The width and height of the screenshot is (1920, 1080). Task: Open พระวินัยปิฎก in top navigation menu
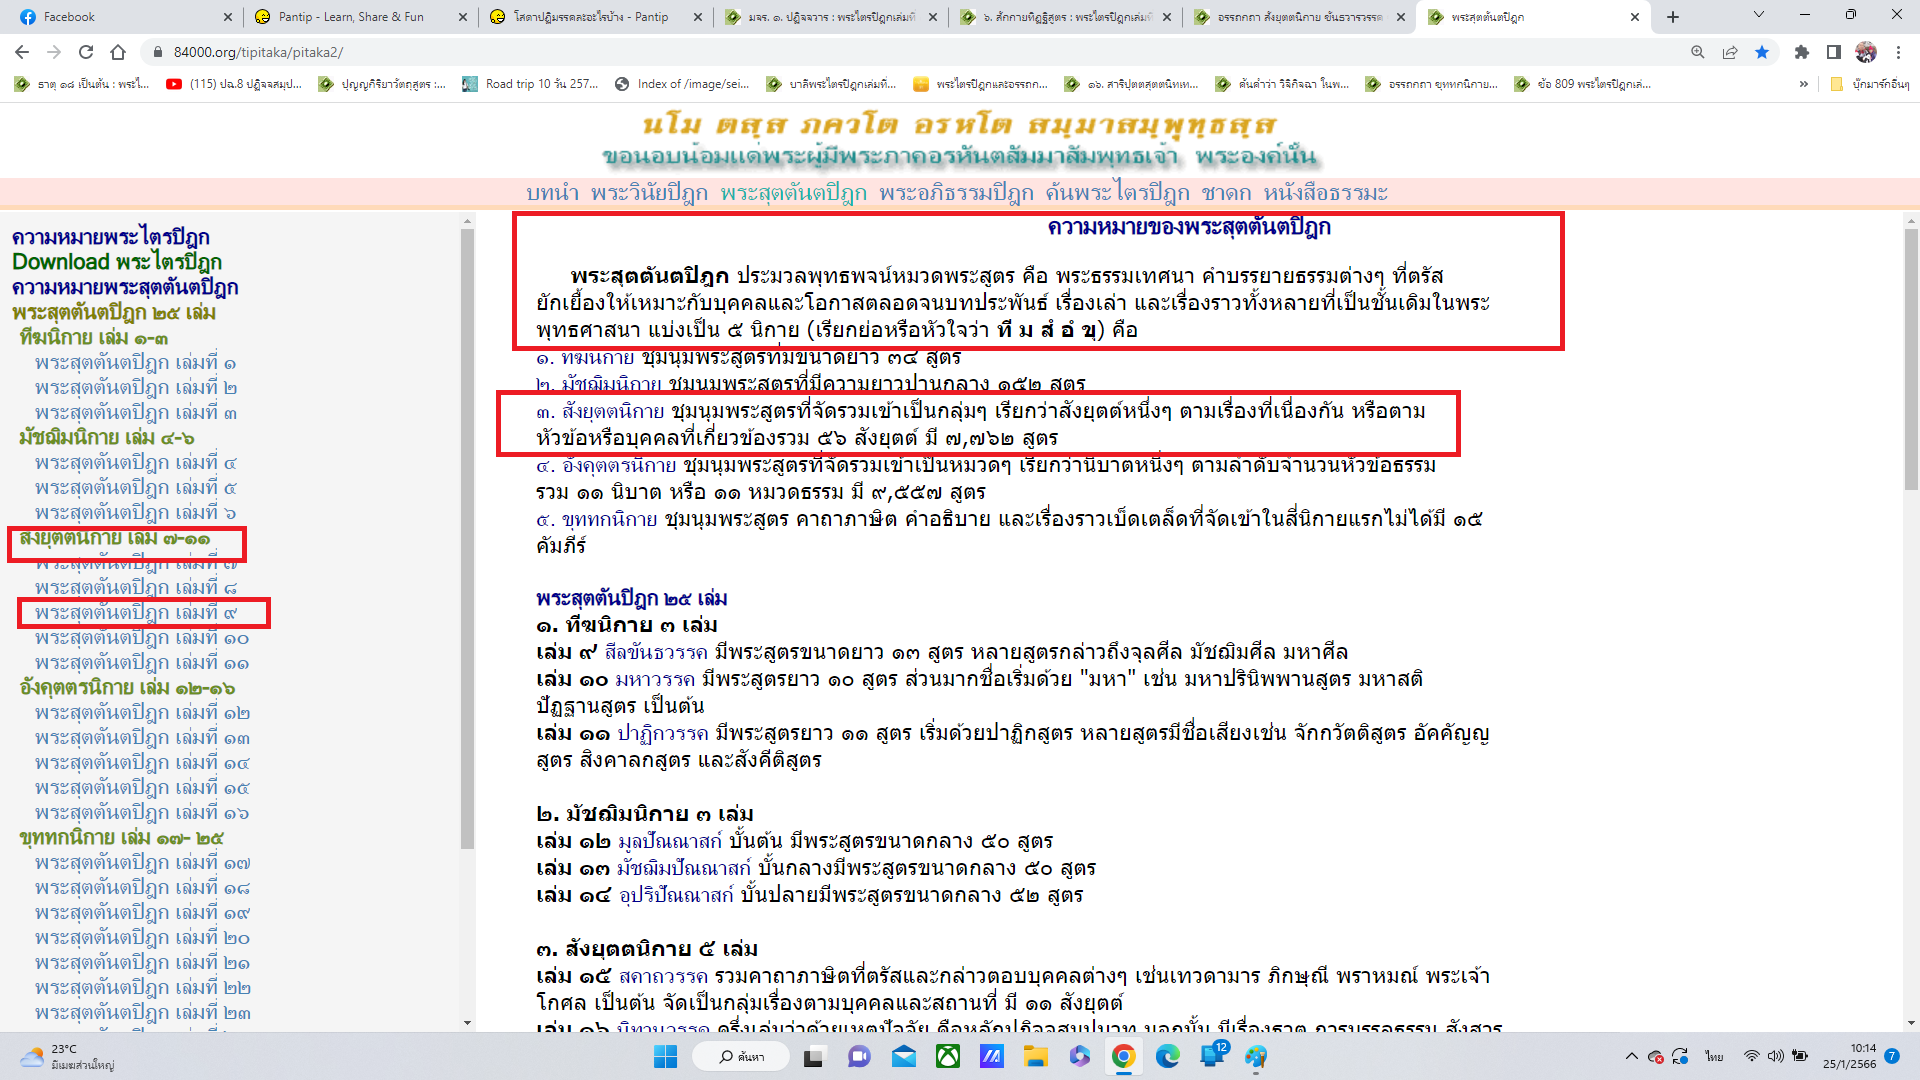click(x=649, y=193)
